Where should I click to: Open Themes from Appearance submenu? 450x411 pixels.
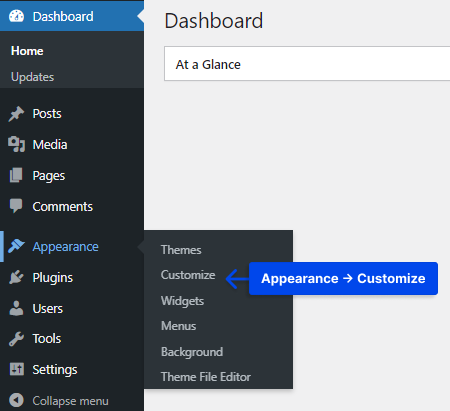pyautogui.click(x=181, y=250)
